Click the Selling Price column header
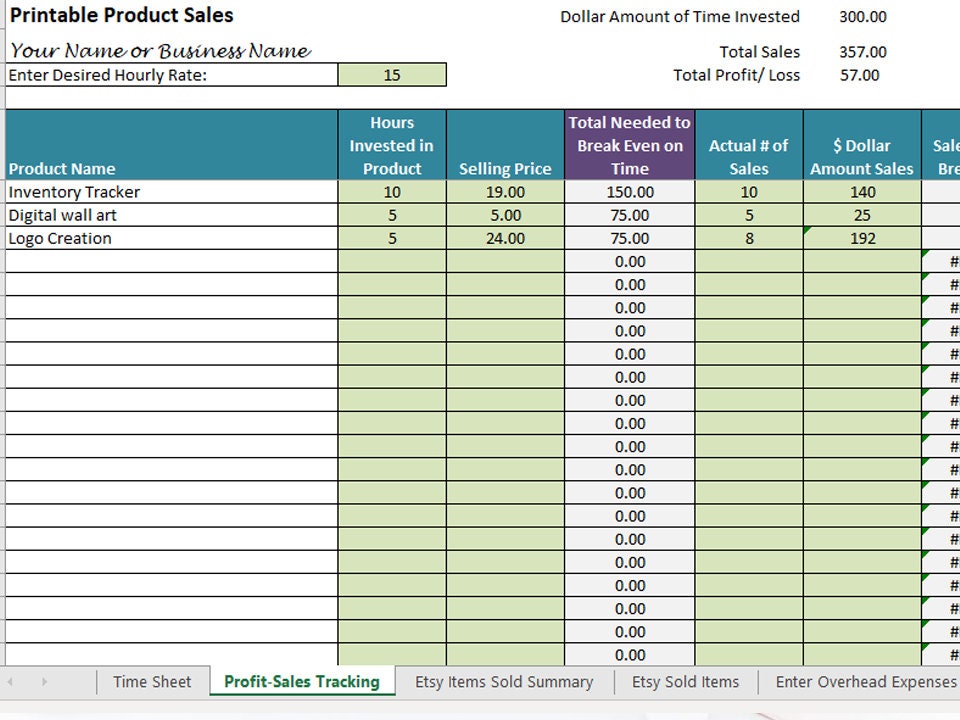Screen dimensions: 960x720 pos(505,168)
